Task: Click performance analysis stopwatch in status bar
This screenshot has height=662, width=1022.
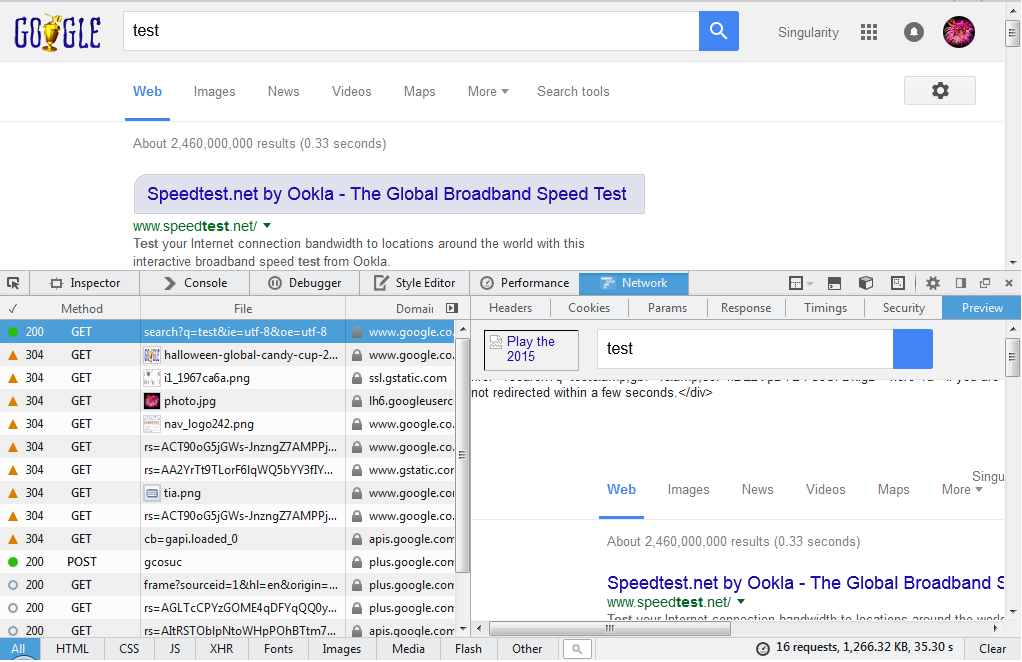Action: 763,648
